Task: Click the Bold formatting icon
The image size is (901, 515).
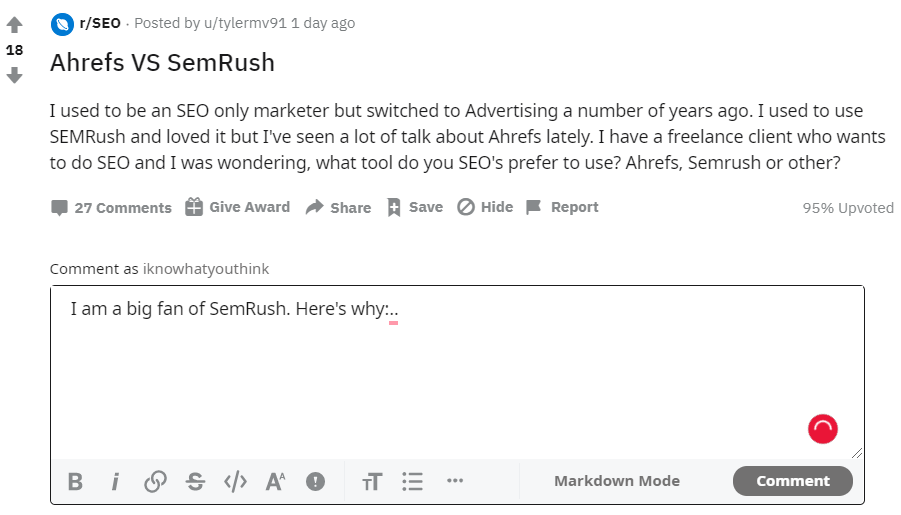Action: pyautogui.click(x=75, y=481)
